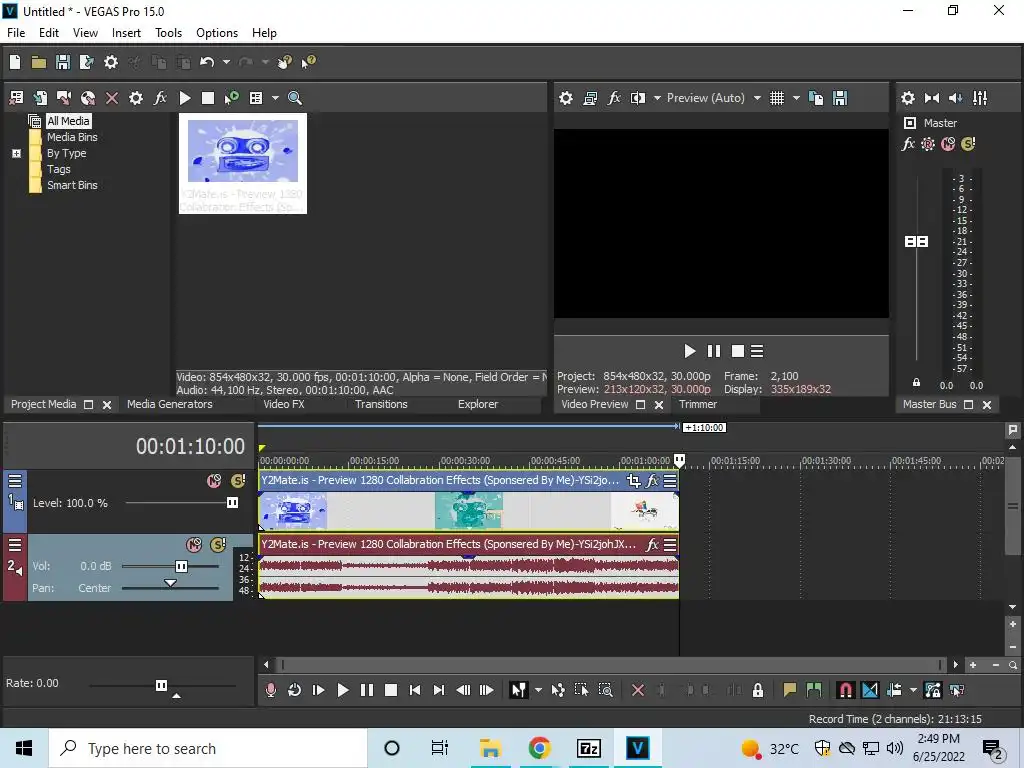Toggle Master bus Solo button
The width and height of the screenshot is (1024, 768).
click(968, 144)
